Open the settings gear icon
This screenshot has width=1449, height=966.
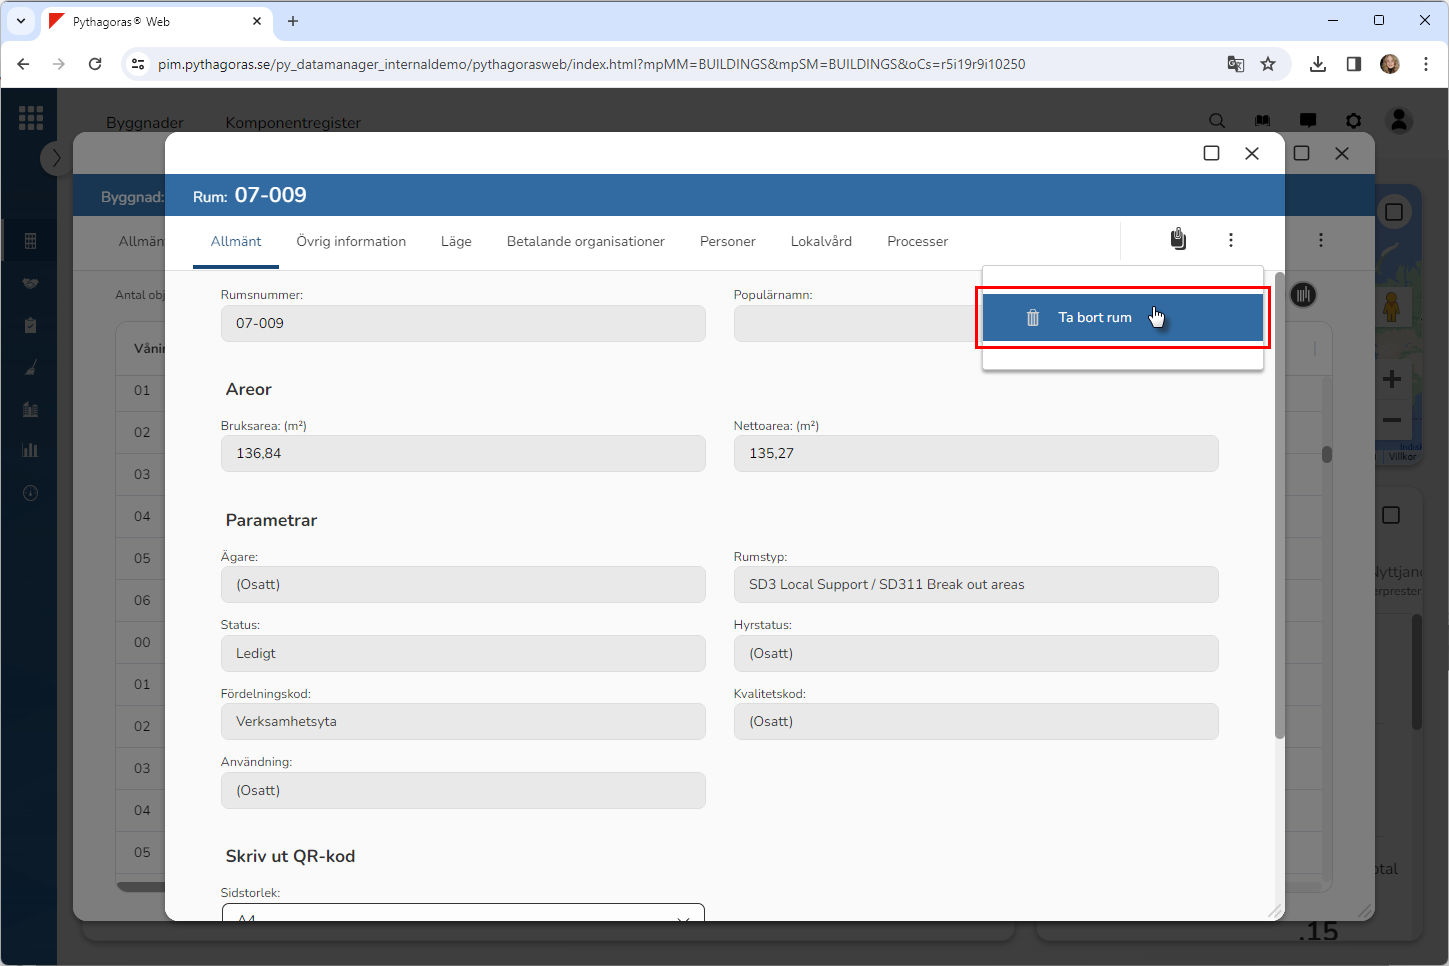point(1353,121)
